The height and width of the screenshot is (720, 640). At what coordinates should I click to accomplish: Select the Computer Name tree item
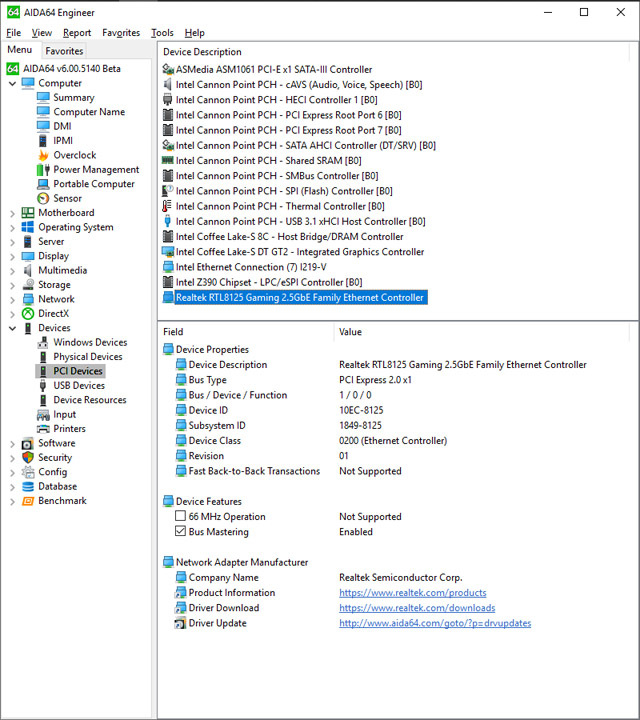pos(89,112)
